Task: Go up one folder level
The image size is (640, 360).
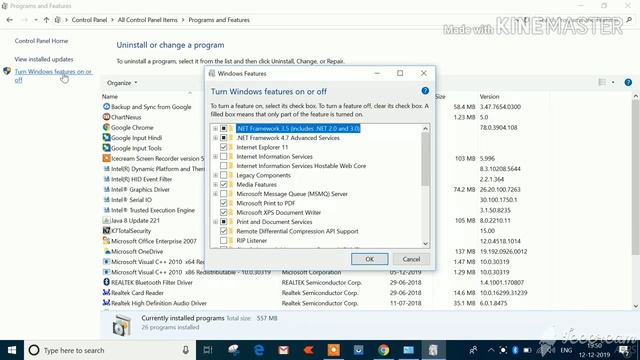Action: pyautogui.click(x=46, y=20)
